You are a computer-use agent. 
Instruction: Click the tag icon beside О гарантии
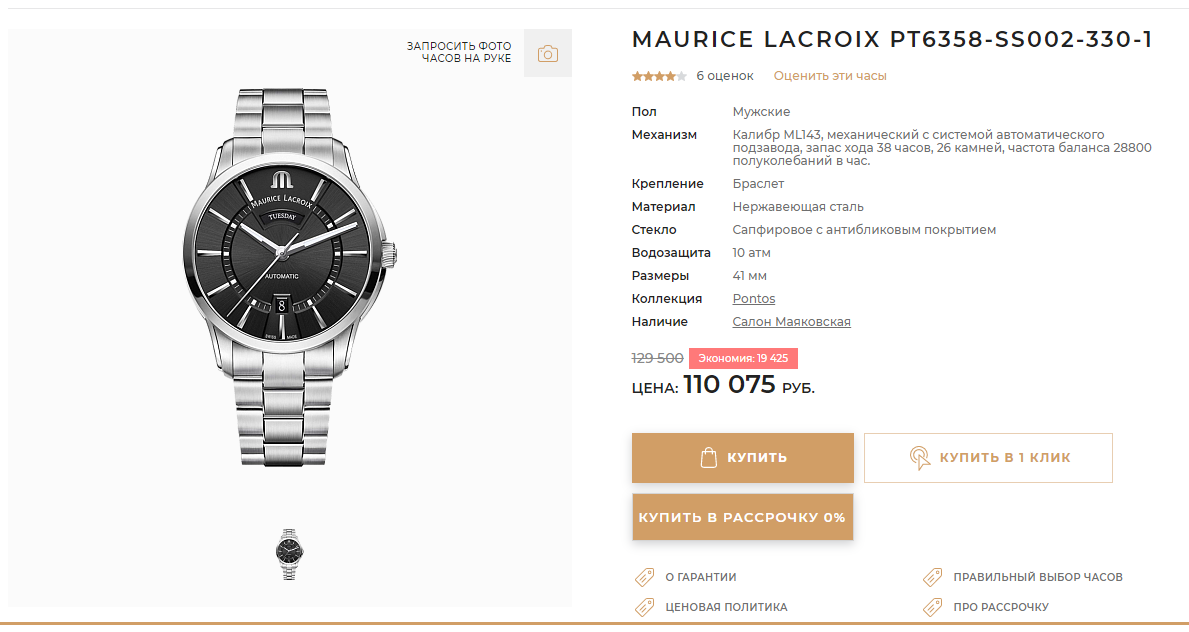(645, 577)
